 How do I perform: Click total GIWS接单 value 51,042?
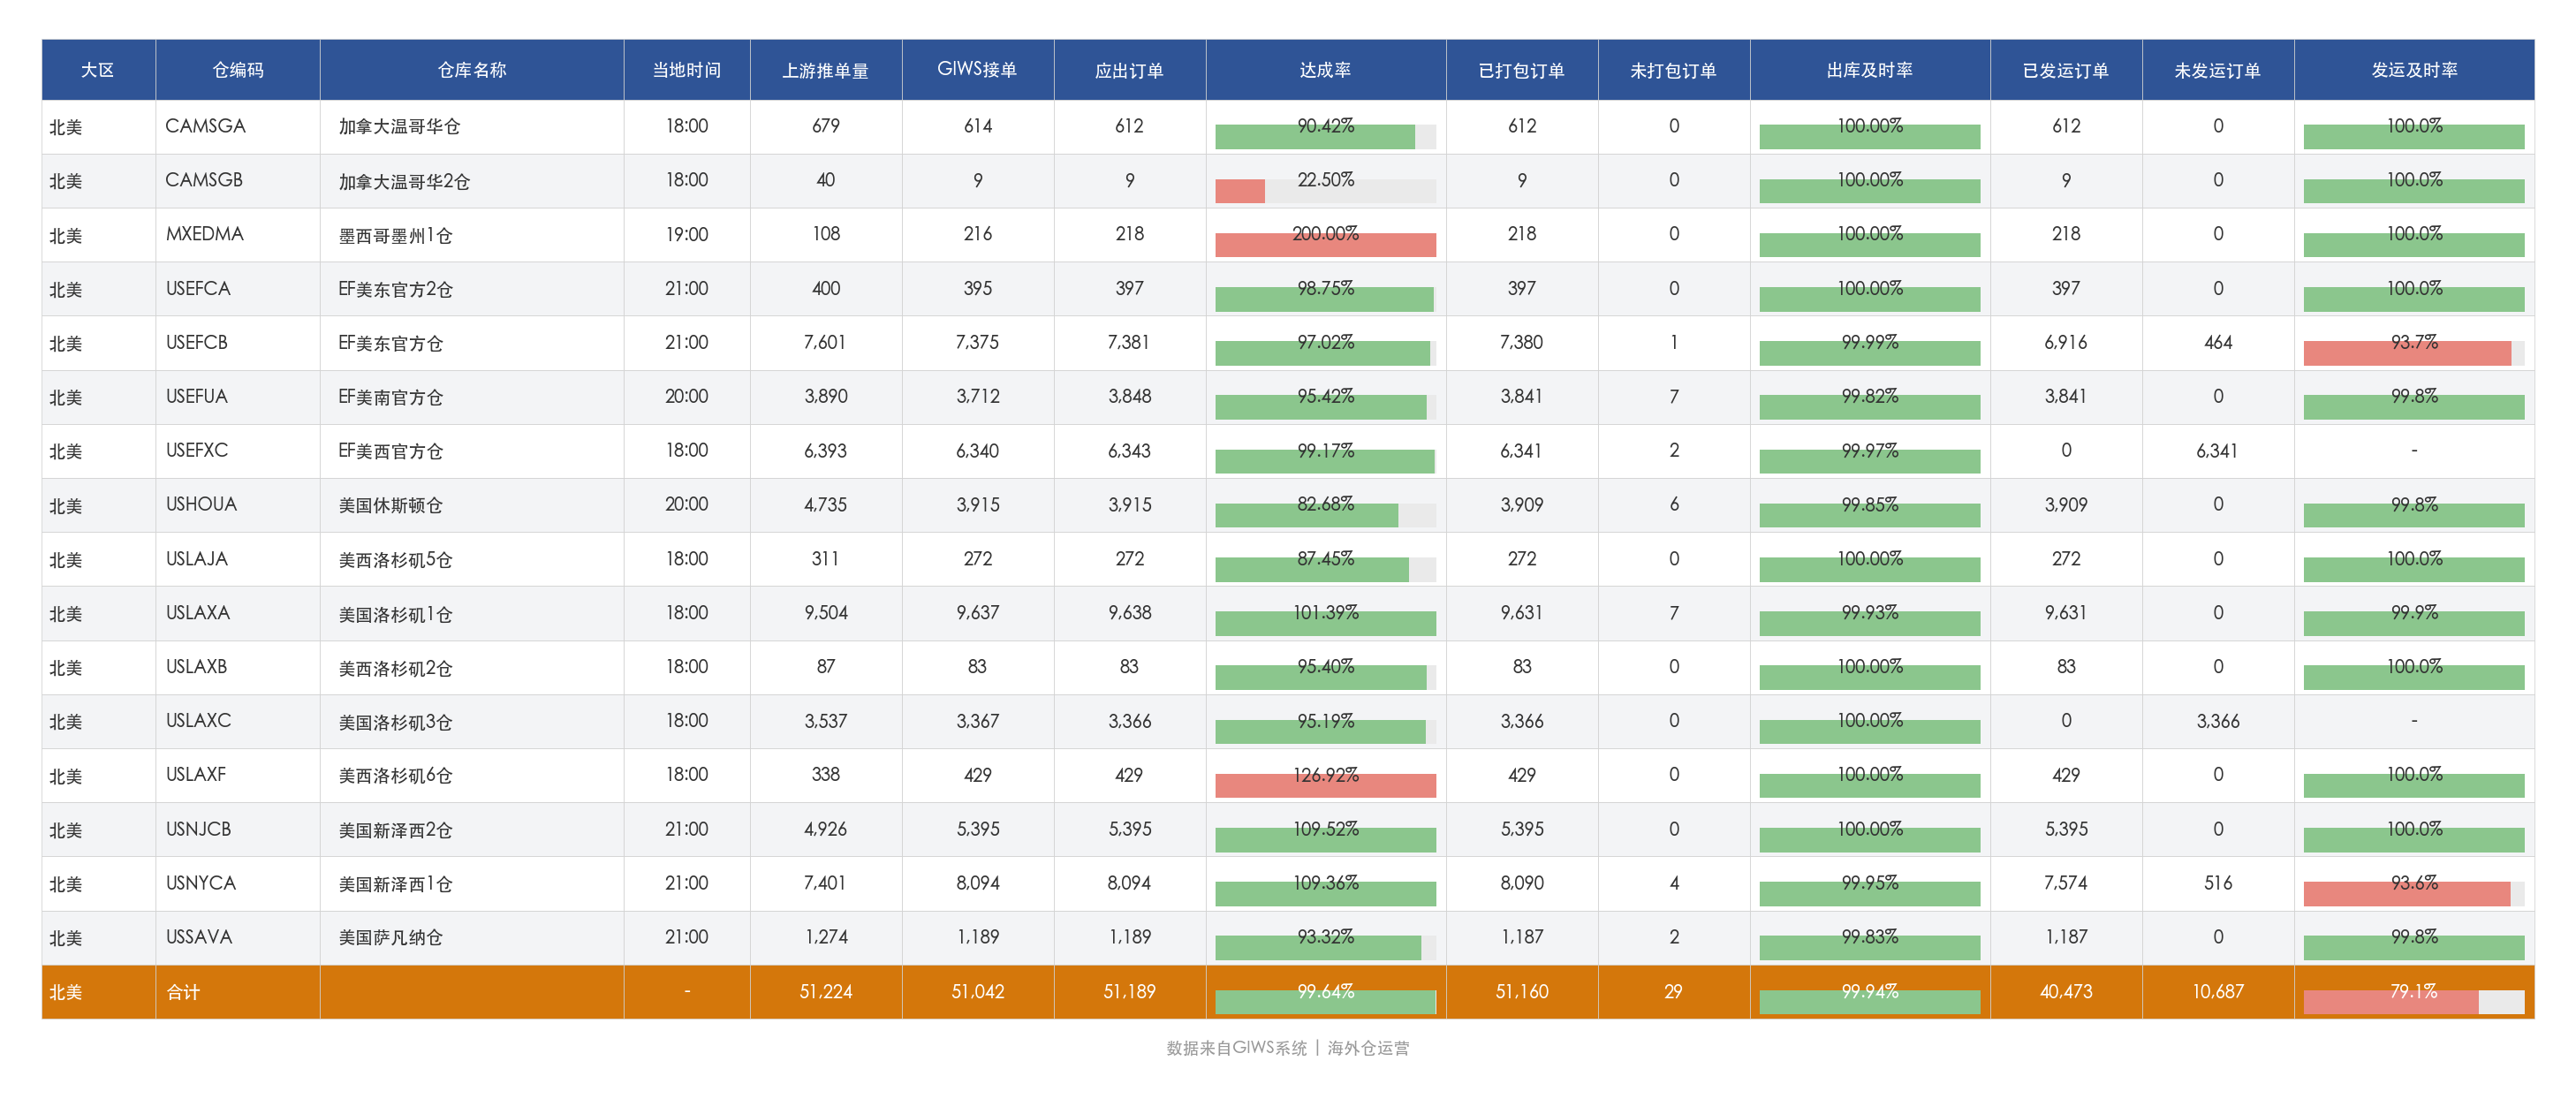[x=978, y=992]
